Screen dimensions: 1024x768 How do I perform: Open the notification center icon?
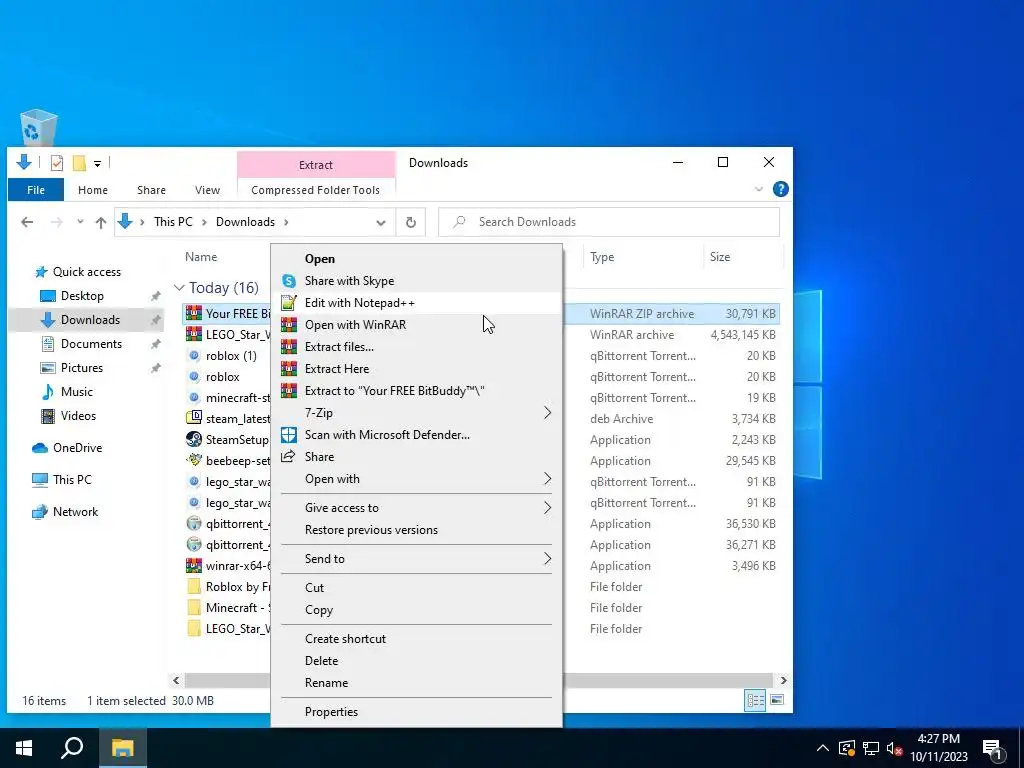pyautogui.click(x=993, y=750)
